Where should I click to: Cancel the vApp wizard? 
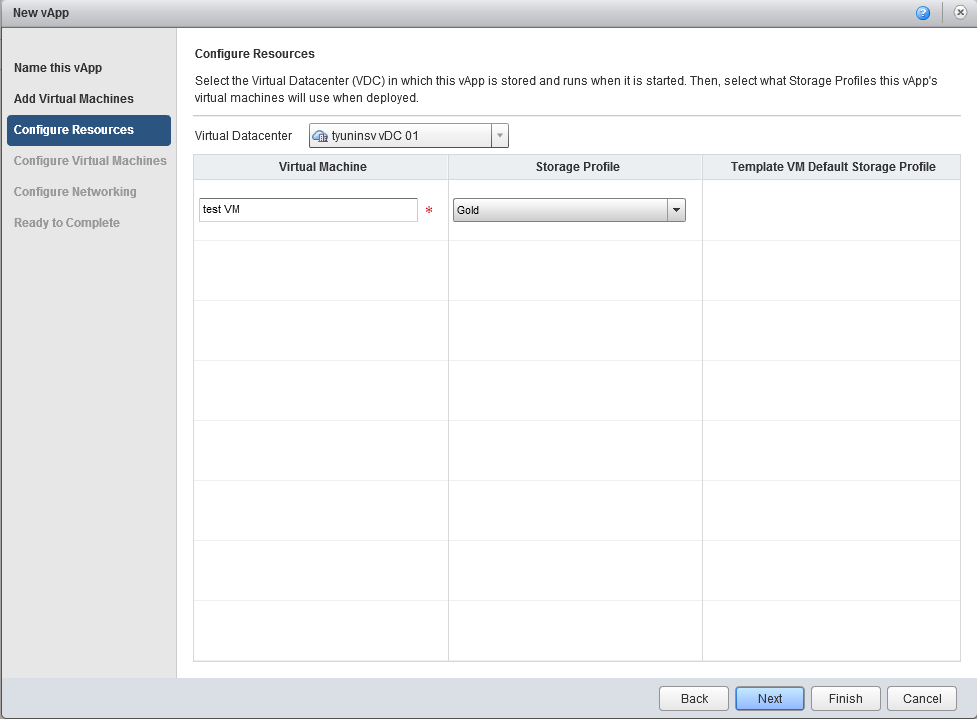coord(922,699)
